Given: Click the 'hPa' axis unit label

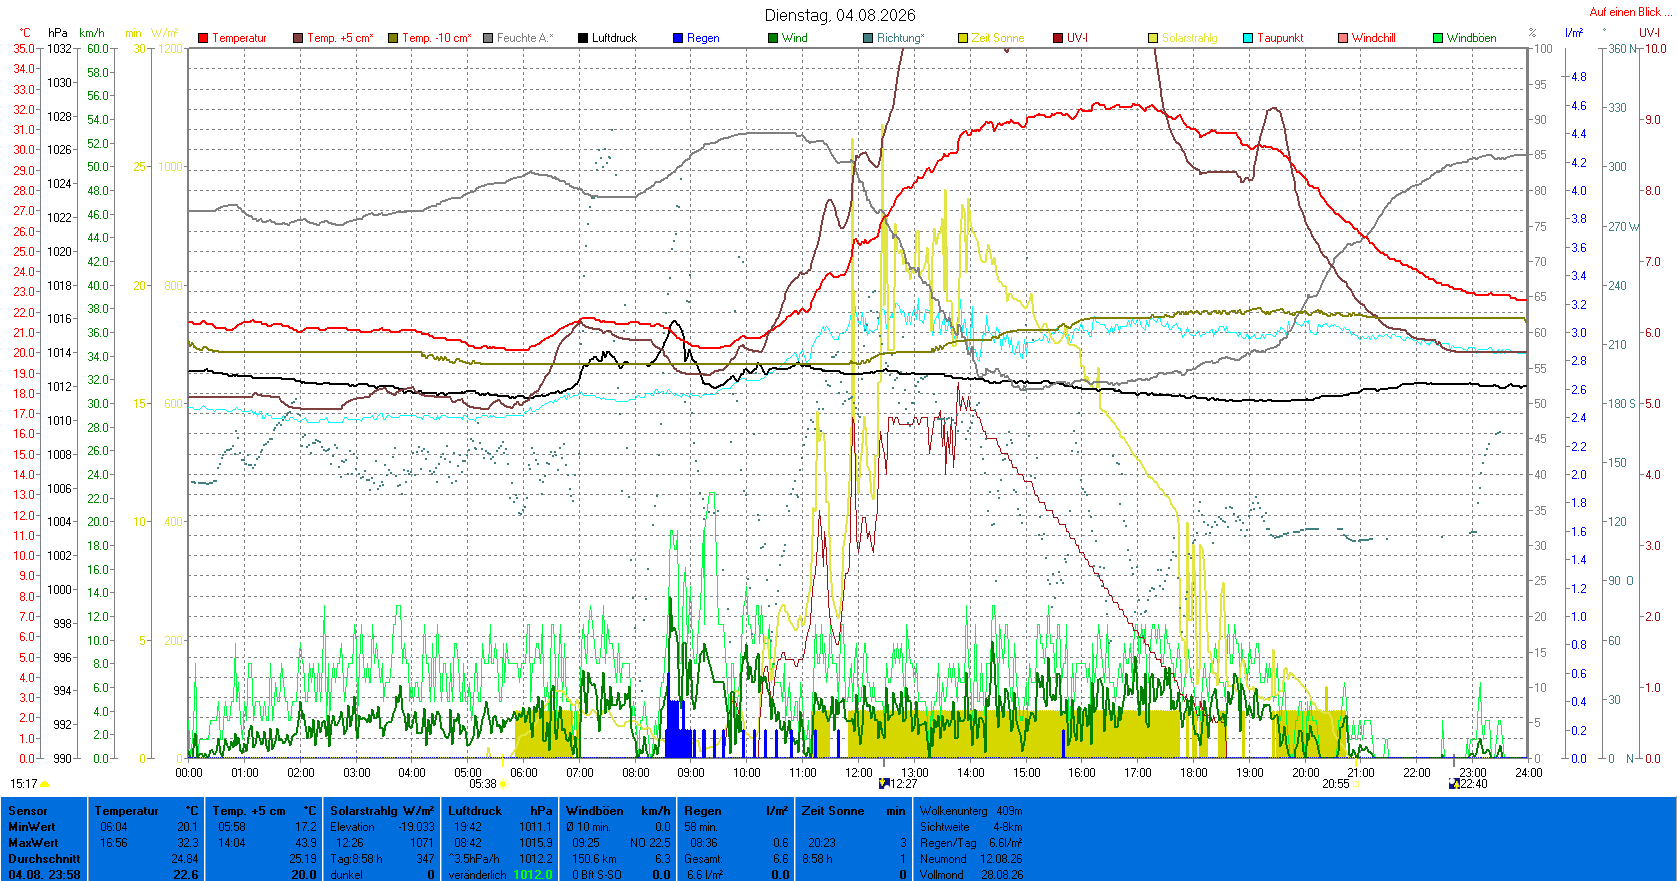Looking at the screenshot, I should (x=58, y=33).
